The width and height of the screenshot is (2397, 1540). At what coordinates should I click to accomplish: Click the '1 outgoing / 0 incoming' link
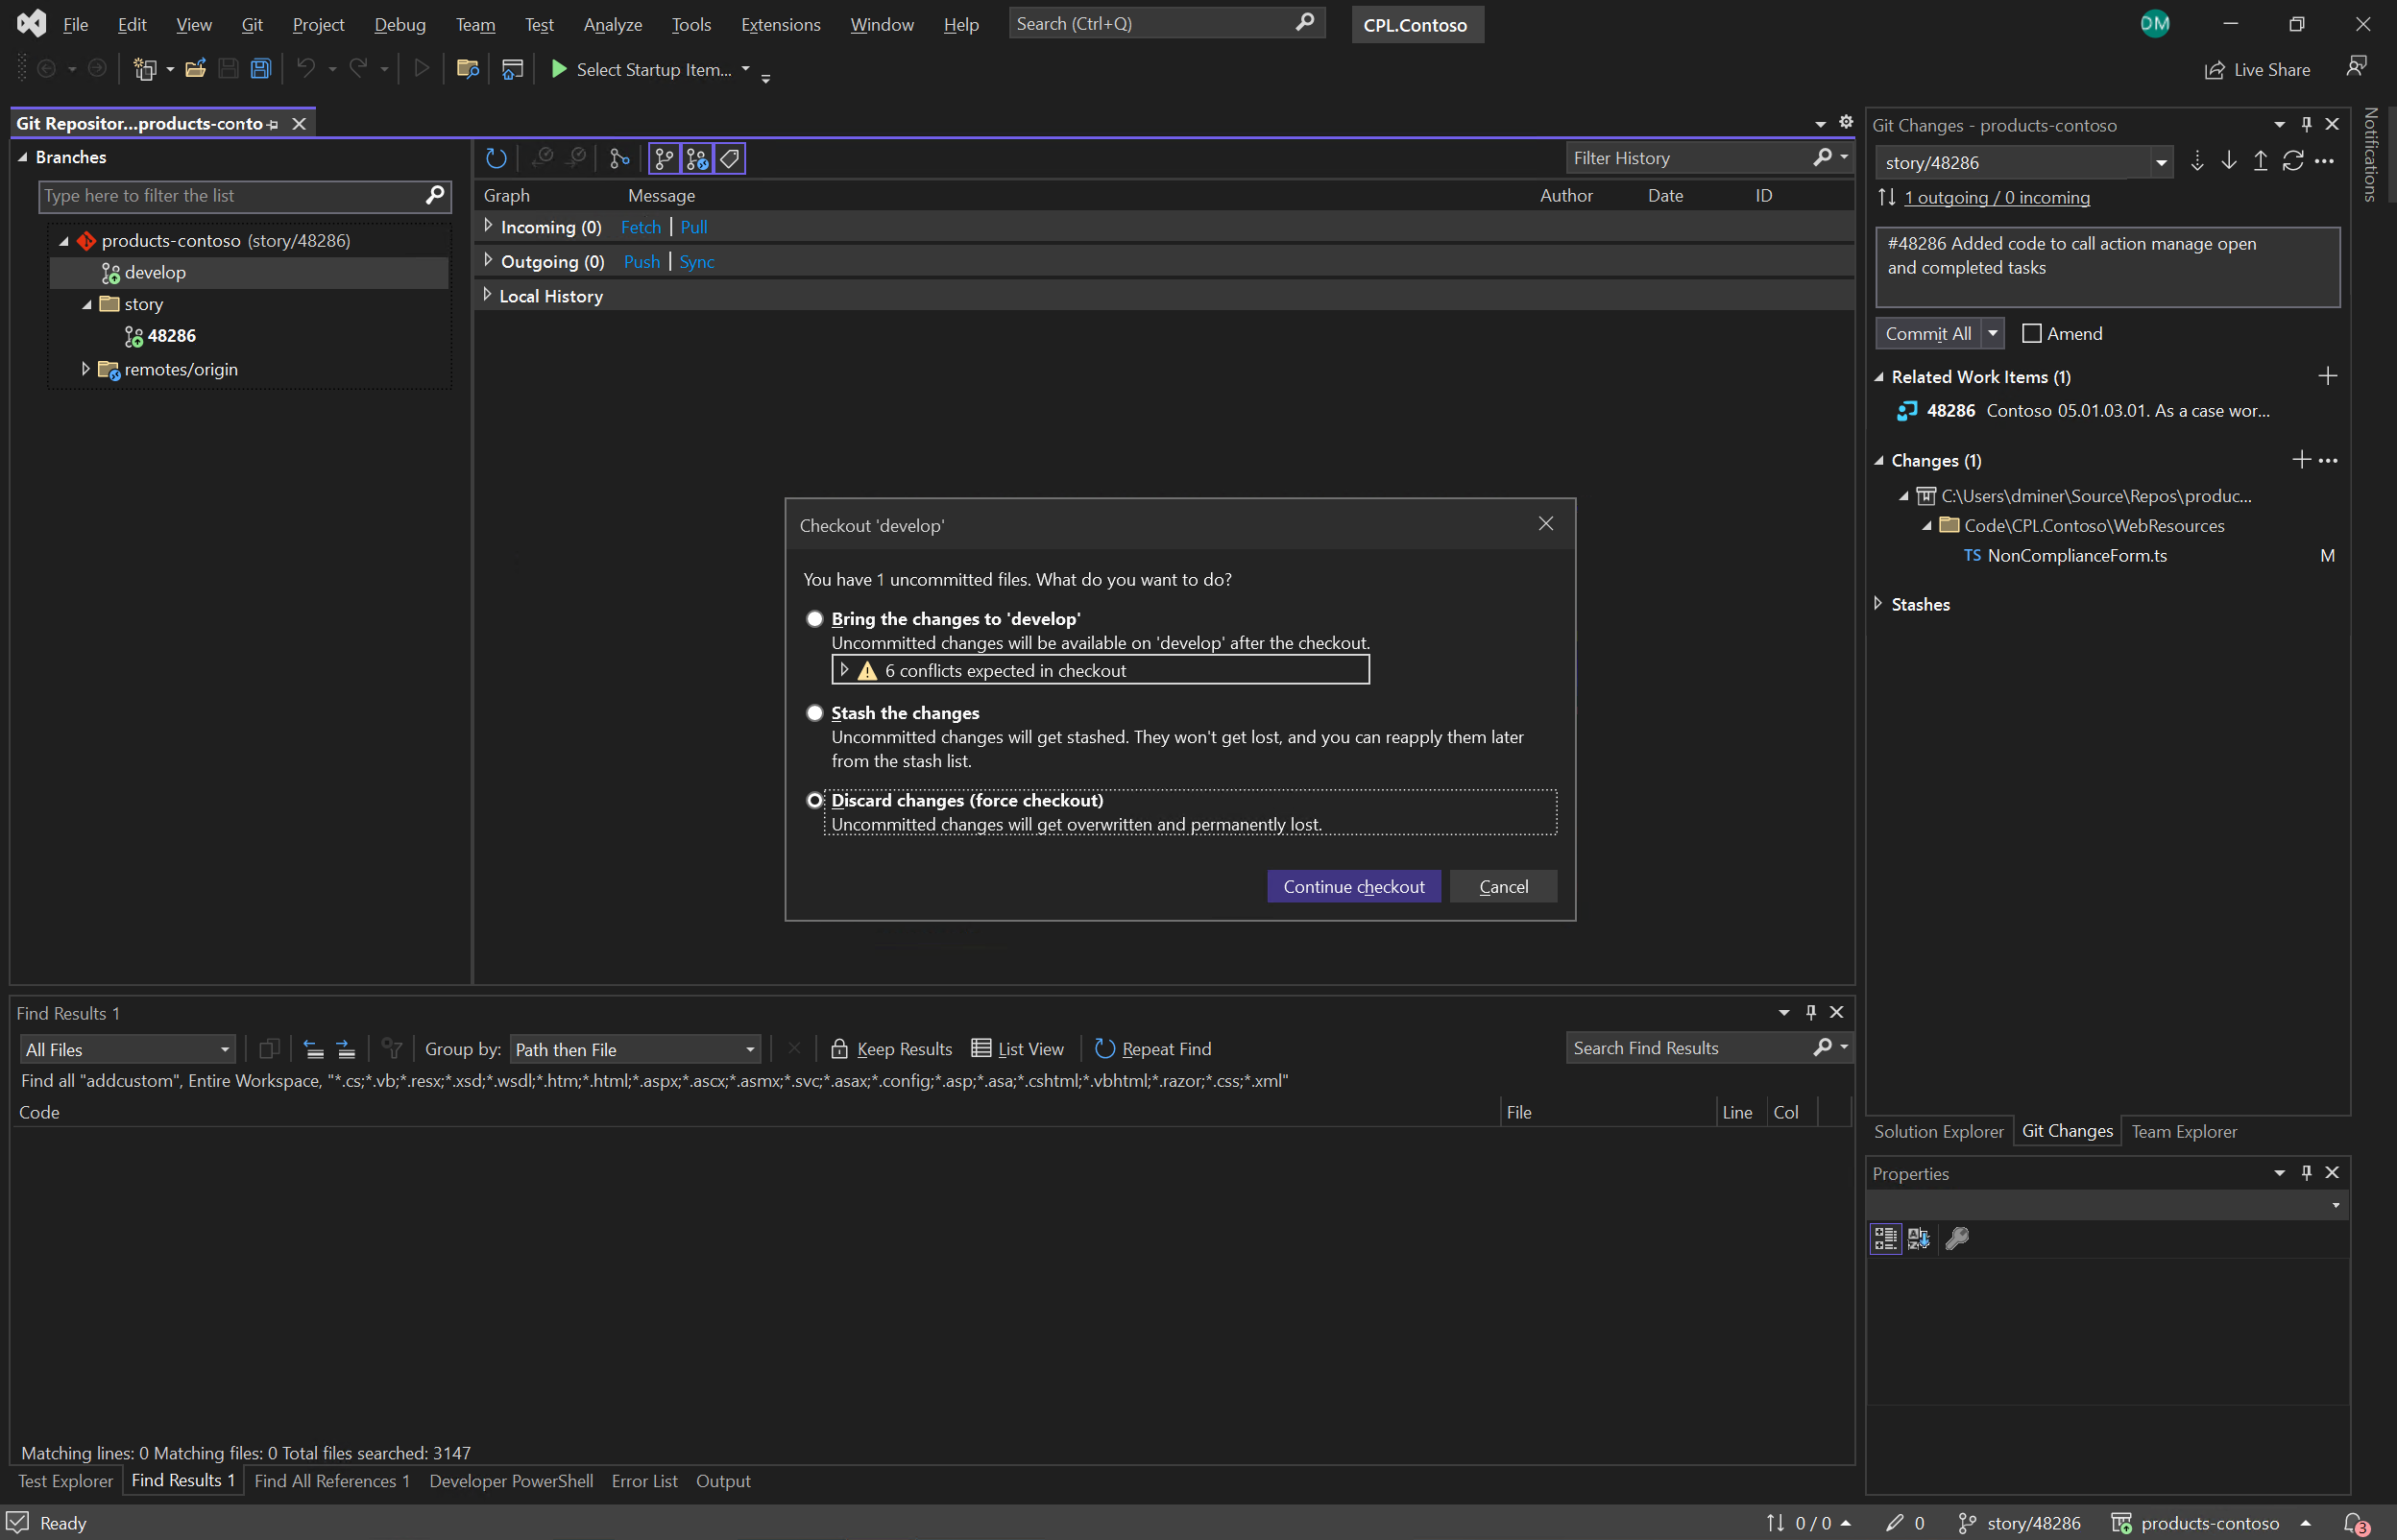tap(1996, 198)
